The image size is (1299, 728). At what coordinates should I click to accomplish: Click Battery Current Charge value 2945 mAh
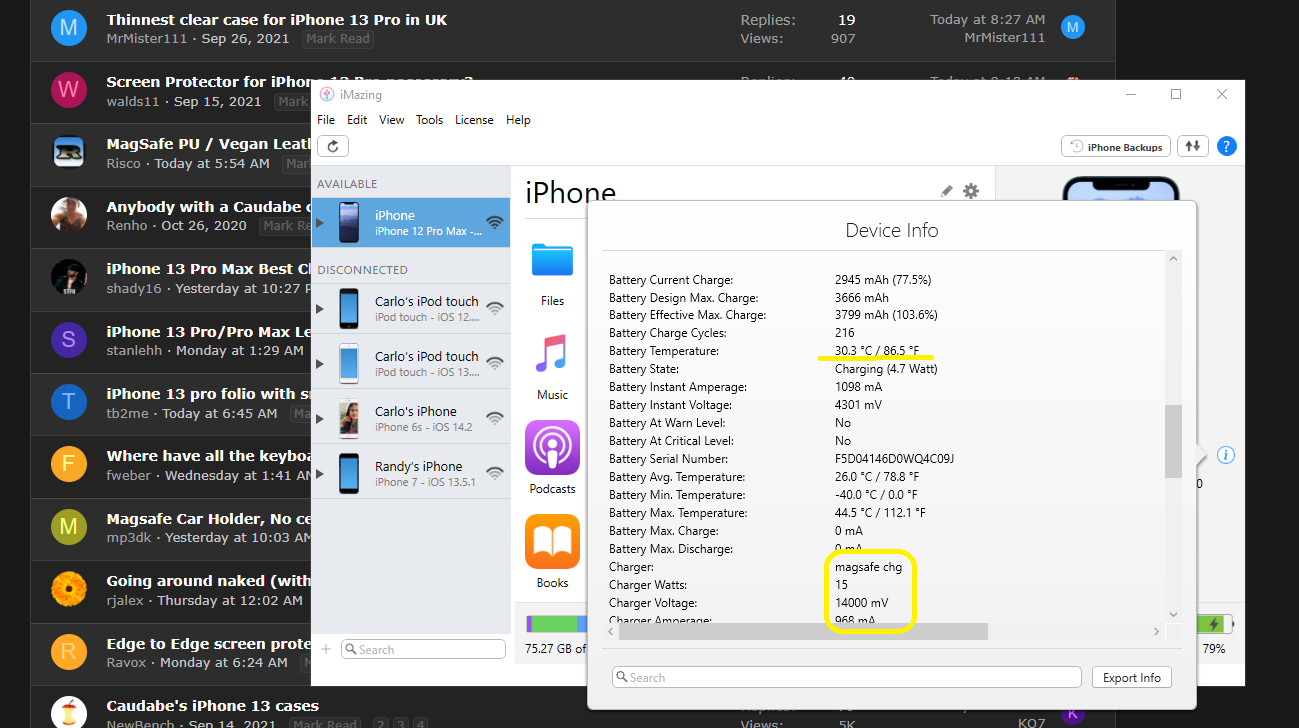click(x=883, y=280)
